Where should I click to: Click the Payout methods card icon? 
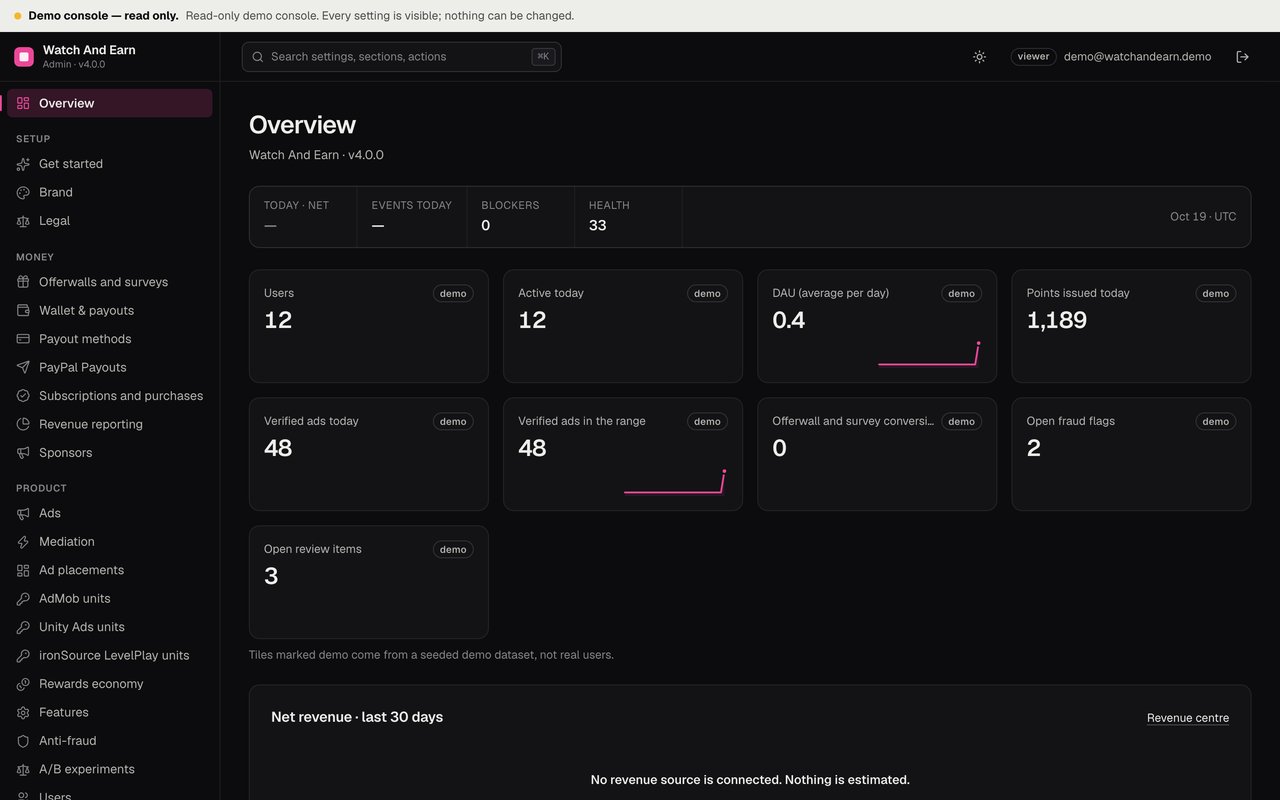pyautogui.click(x=23, y=339)
